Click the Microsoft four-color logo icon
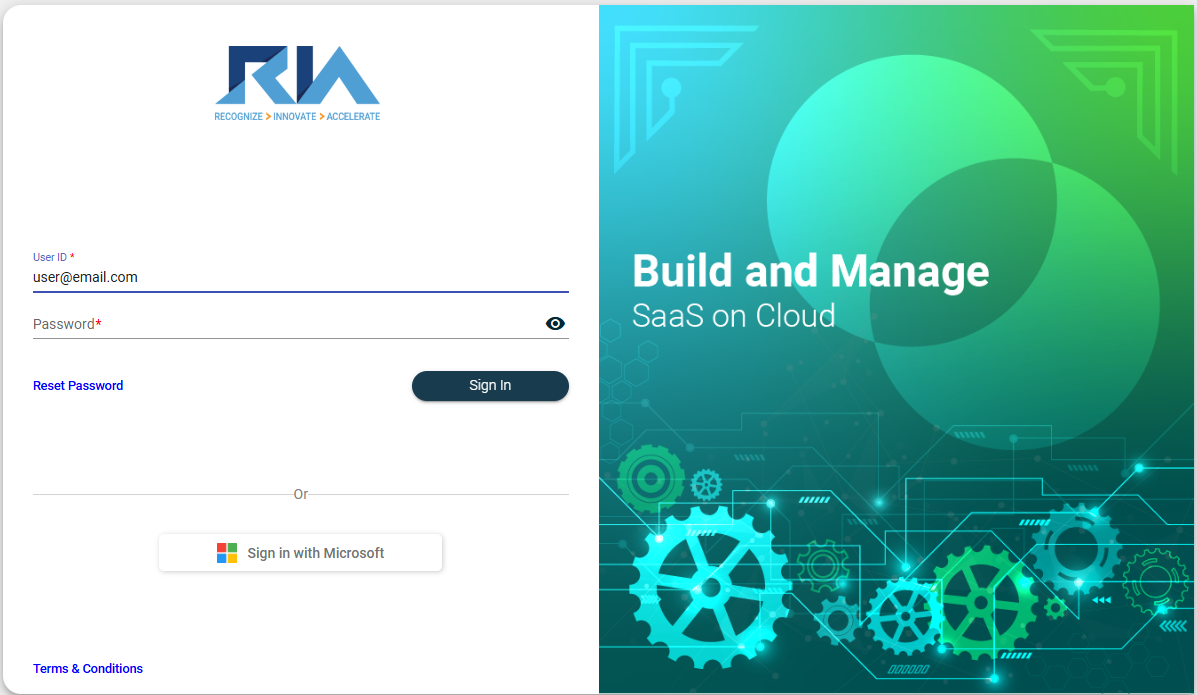 point(227,553)
